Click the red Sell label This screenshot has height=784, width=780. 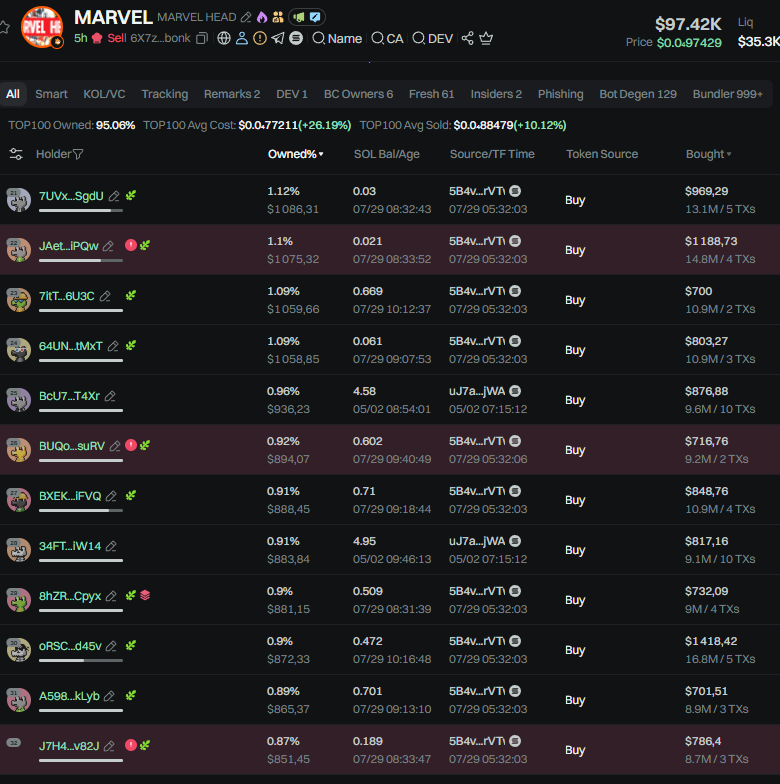pyautogui.click(x=116, y=38)
